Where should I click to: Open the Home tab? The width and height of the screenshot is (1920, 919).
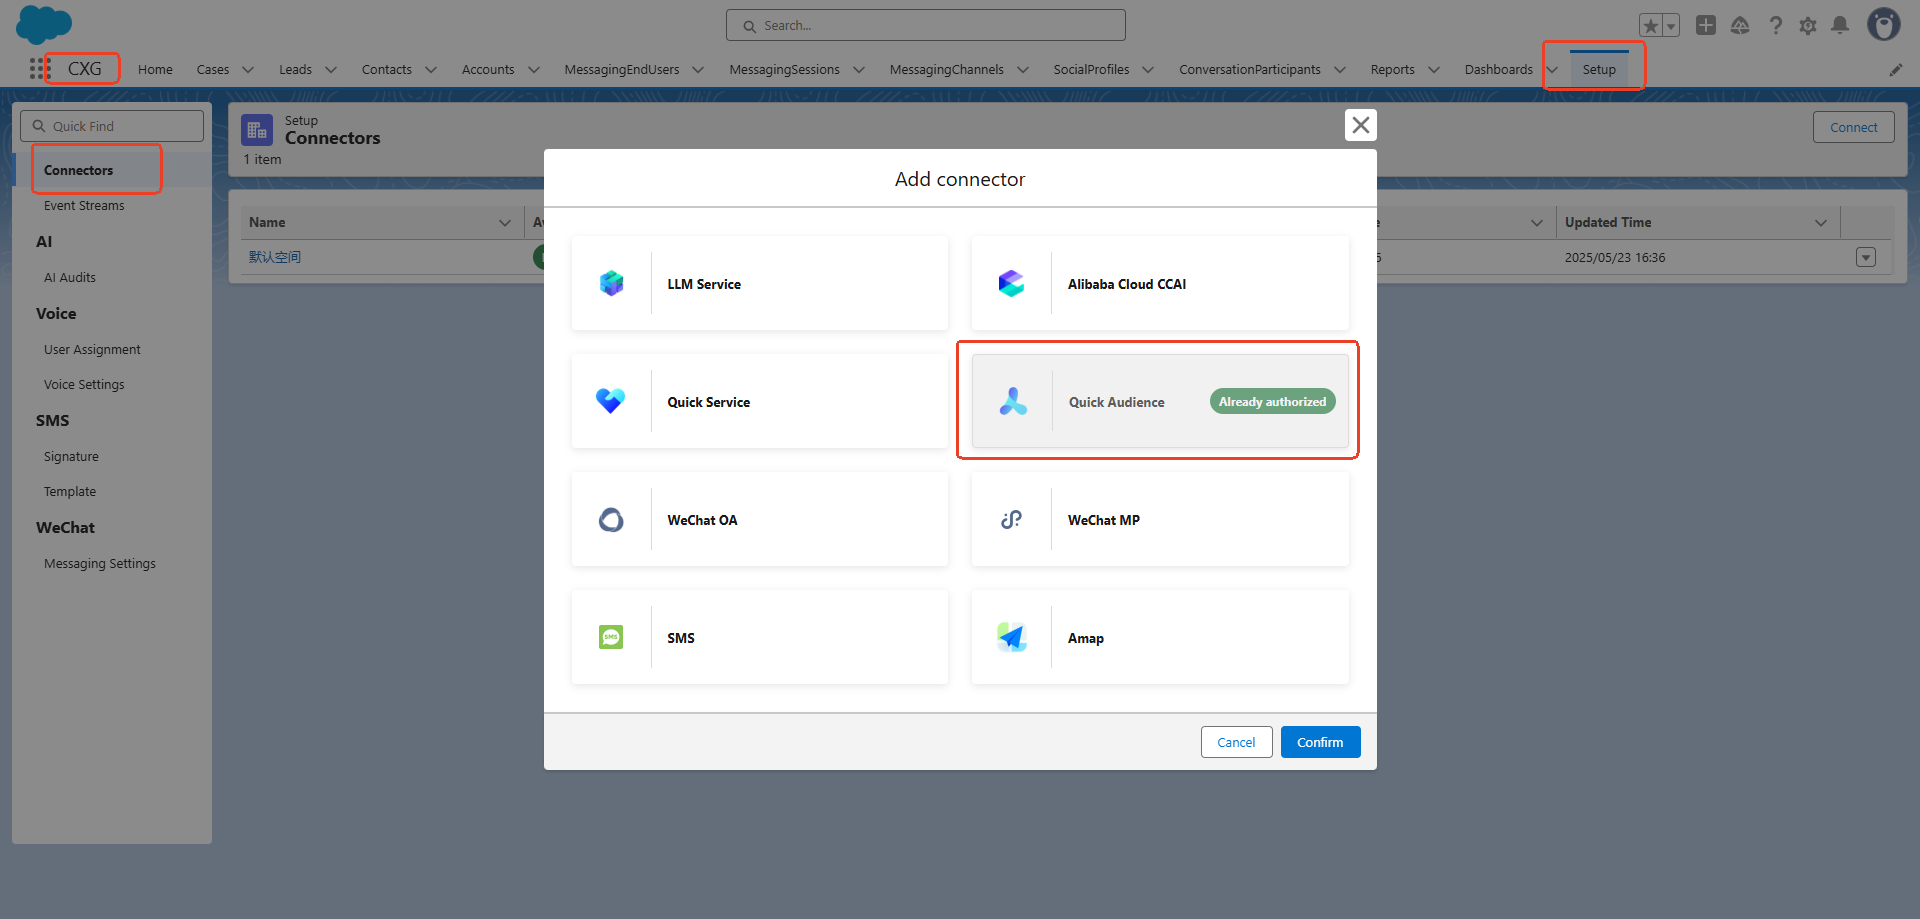click(155, 69)
